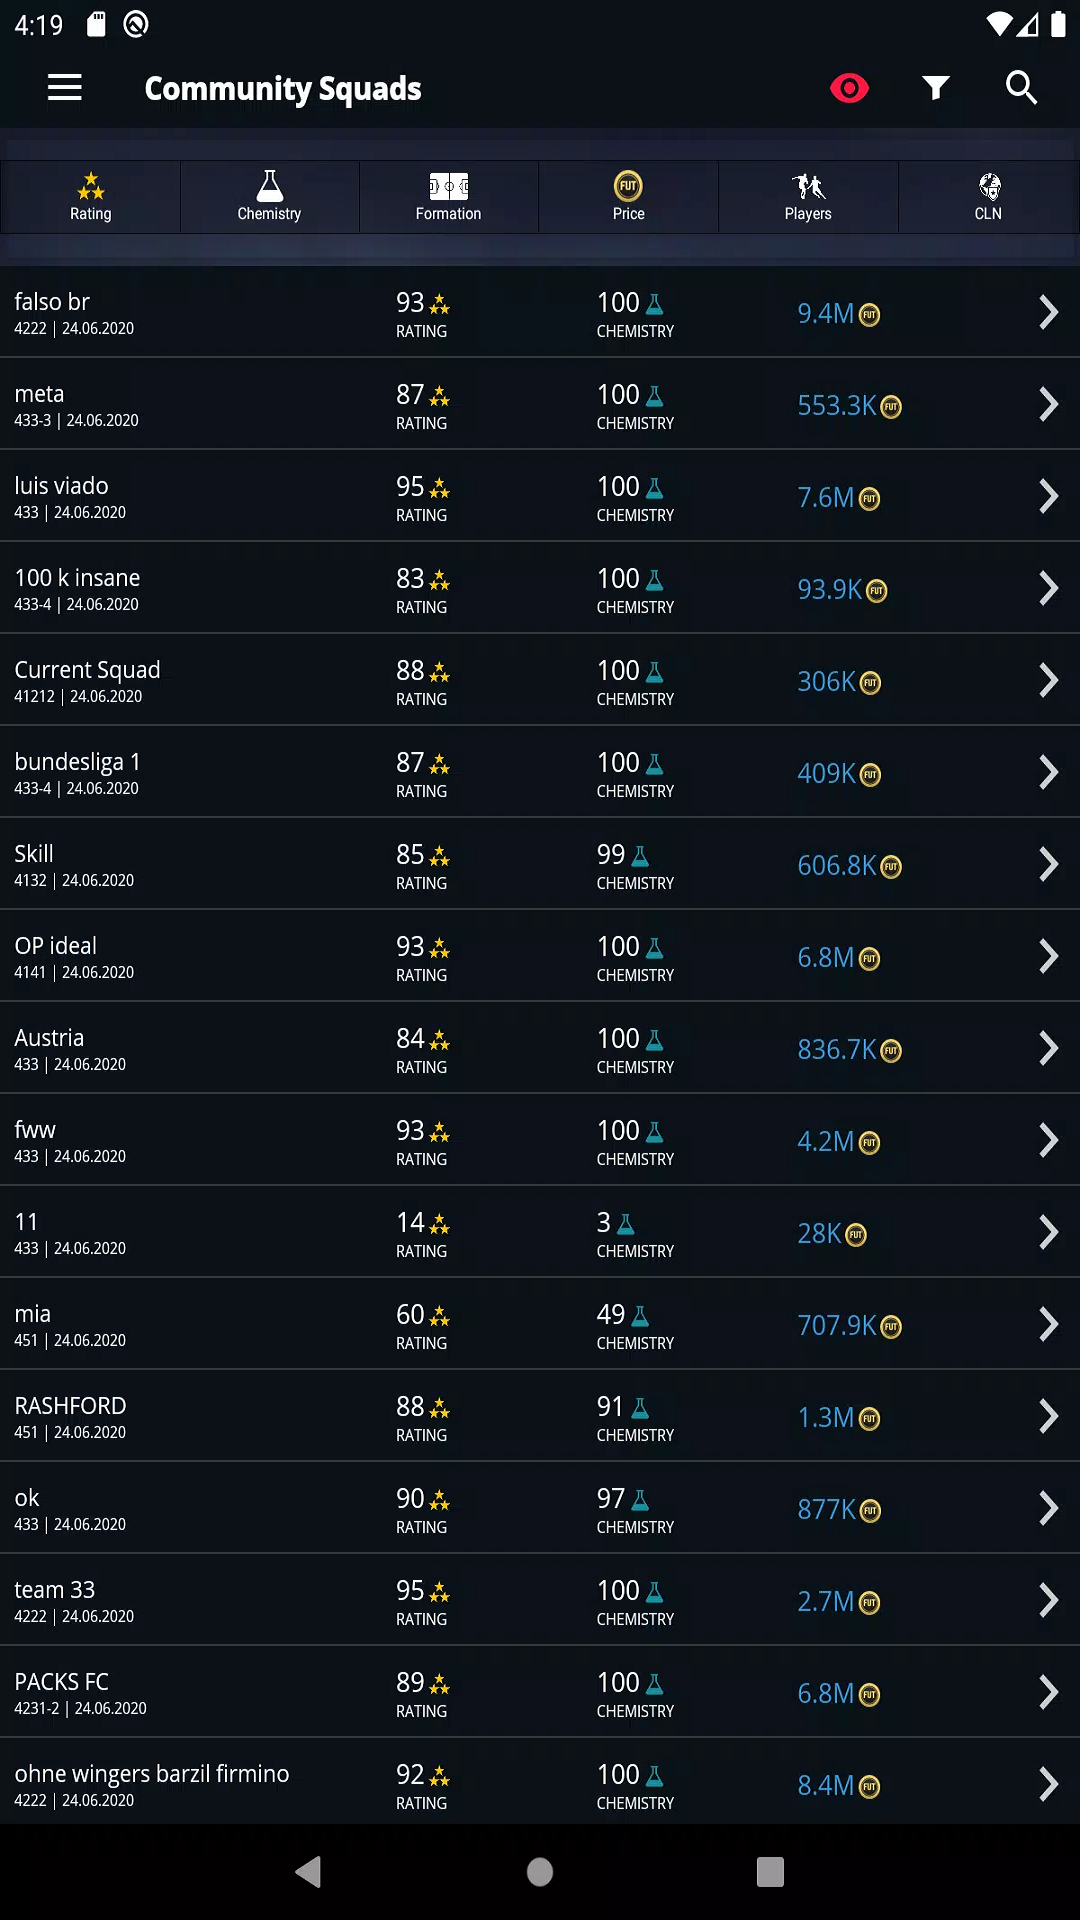1080x1920 pixels.
Task: Tap the Android back navigation button
Action: 309,1872
